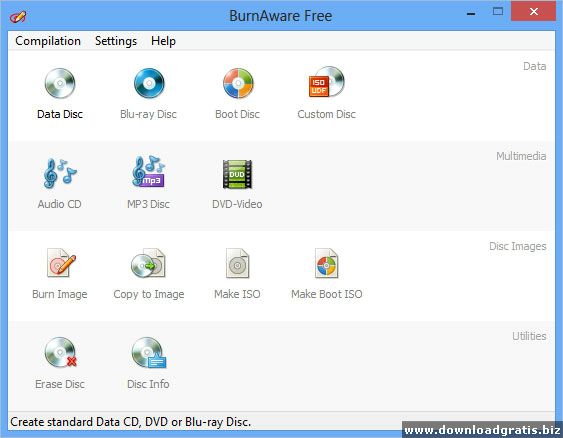Select the Copy to Image icon
Screen dimensions: 563x438
pos(148,263)
